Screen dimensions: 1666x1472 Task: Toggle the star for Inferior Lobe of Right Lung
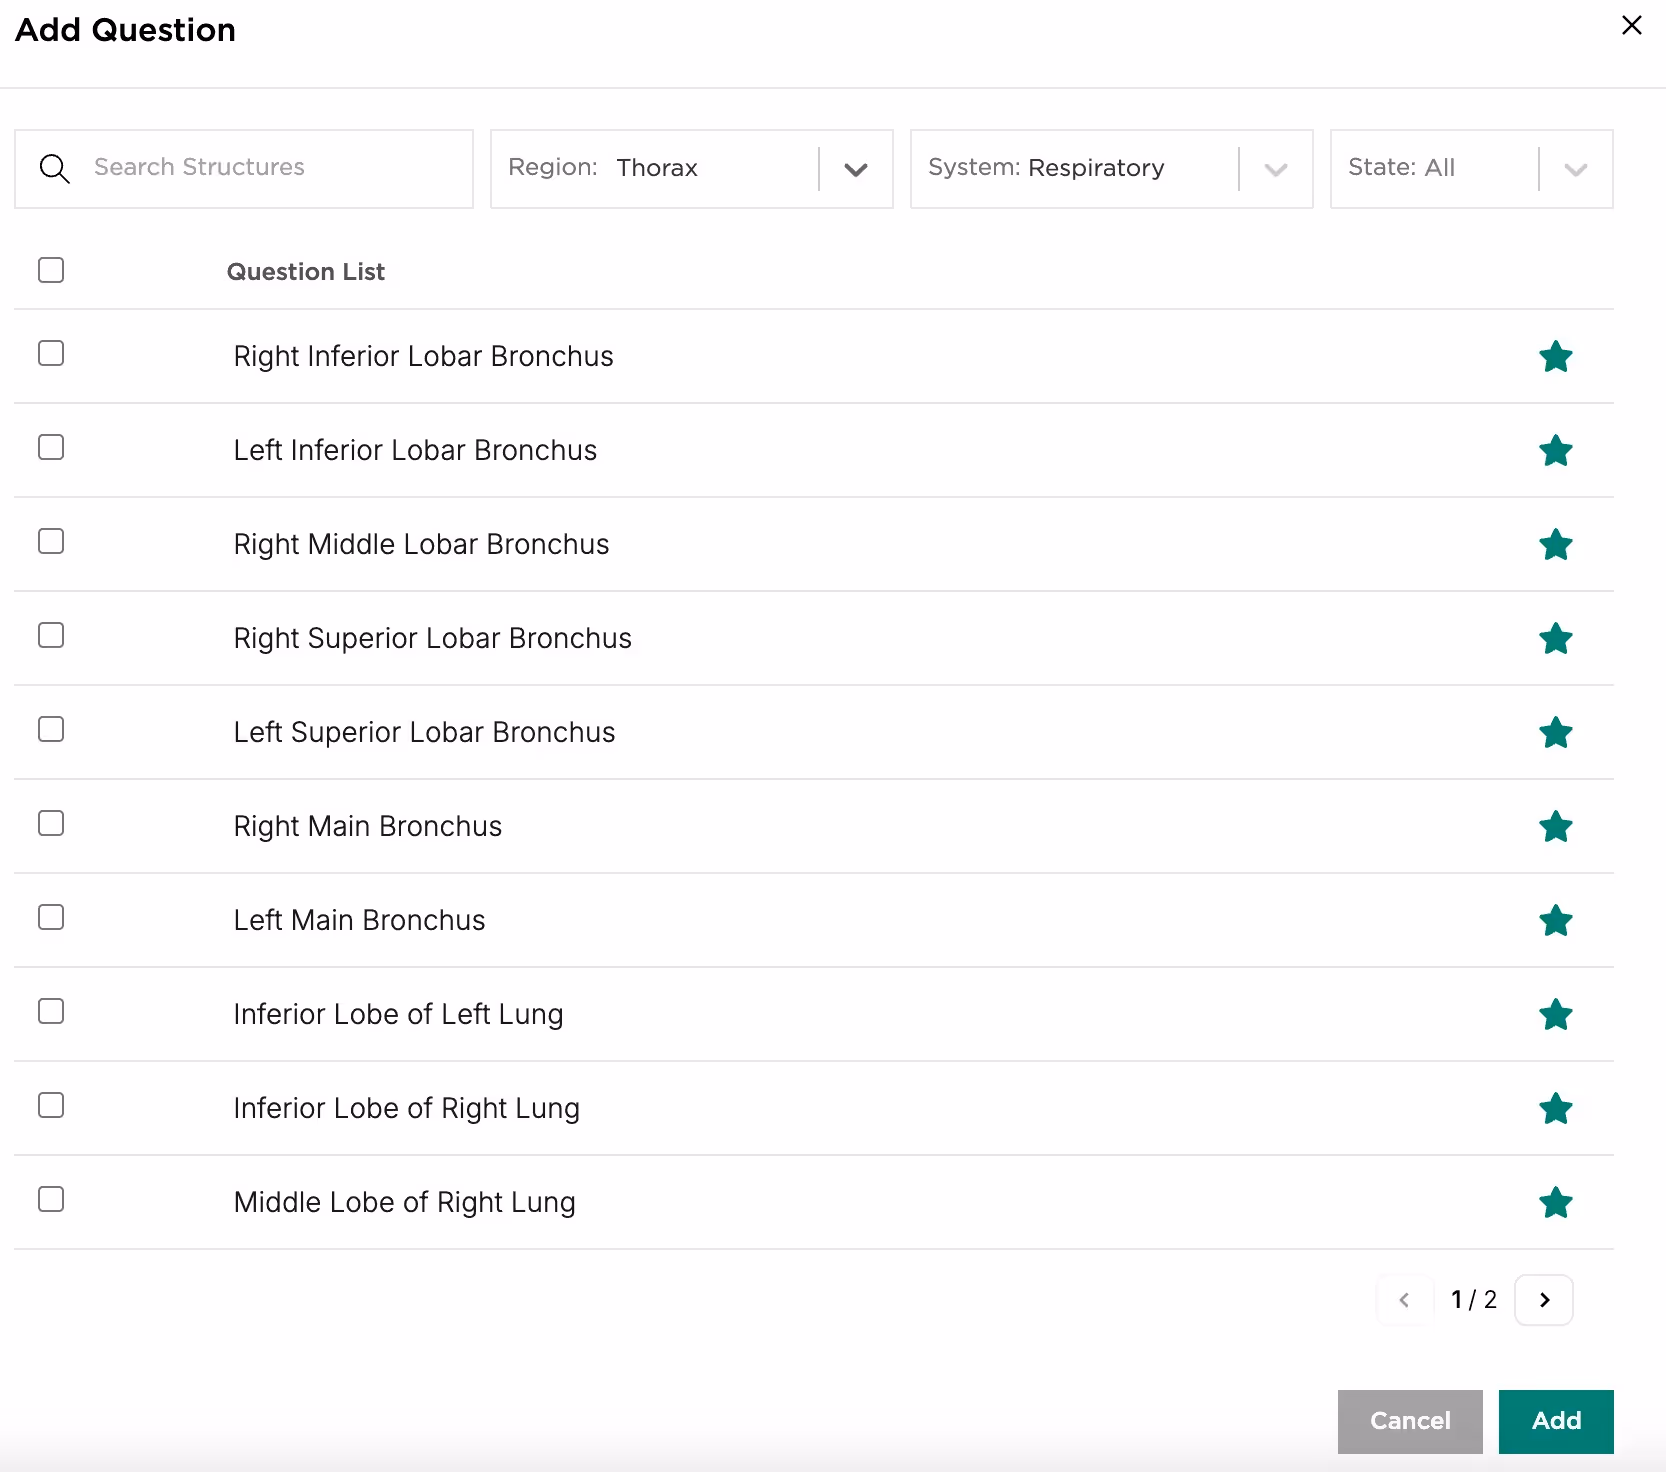tap(1556, 1109)
